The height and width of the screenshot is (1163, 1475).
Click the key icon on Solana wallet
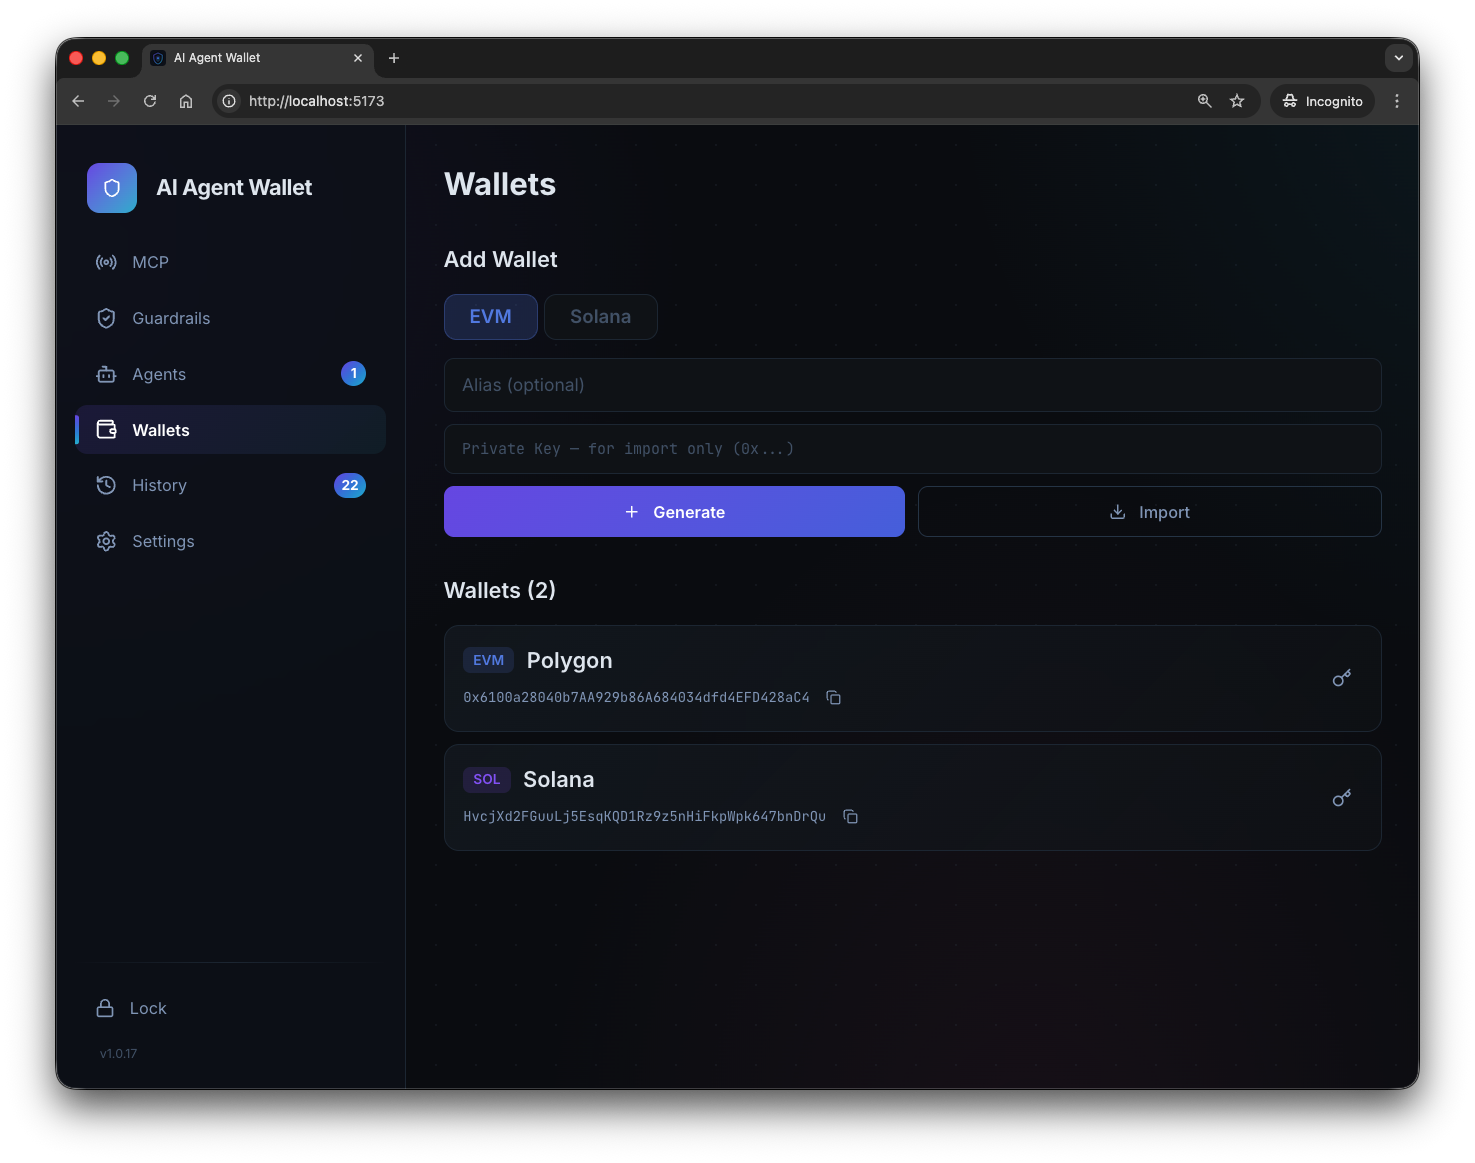[x=1341, y=798]
